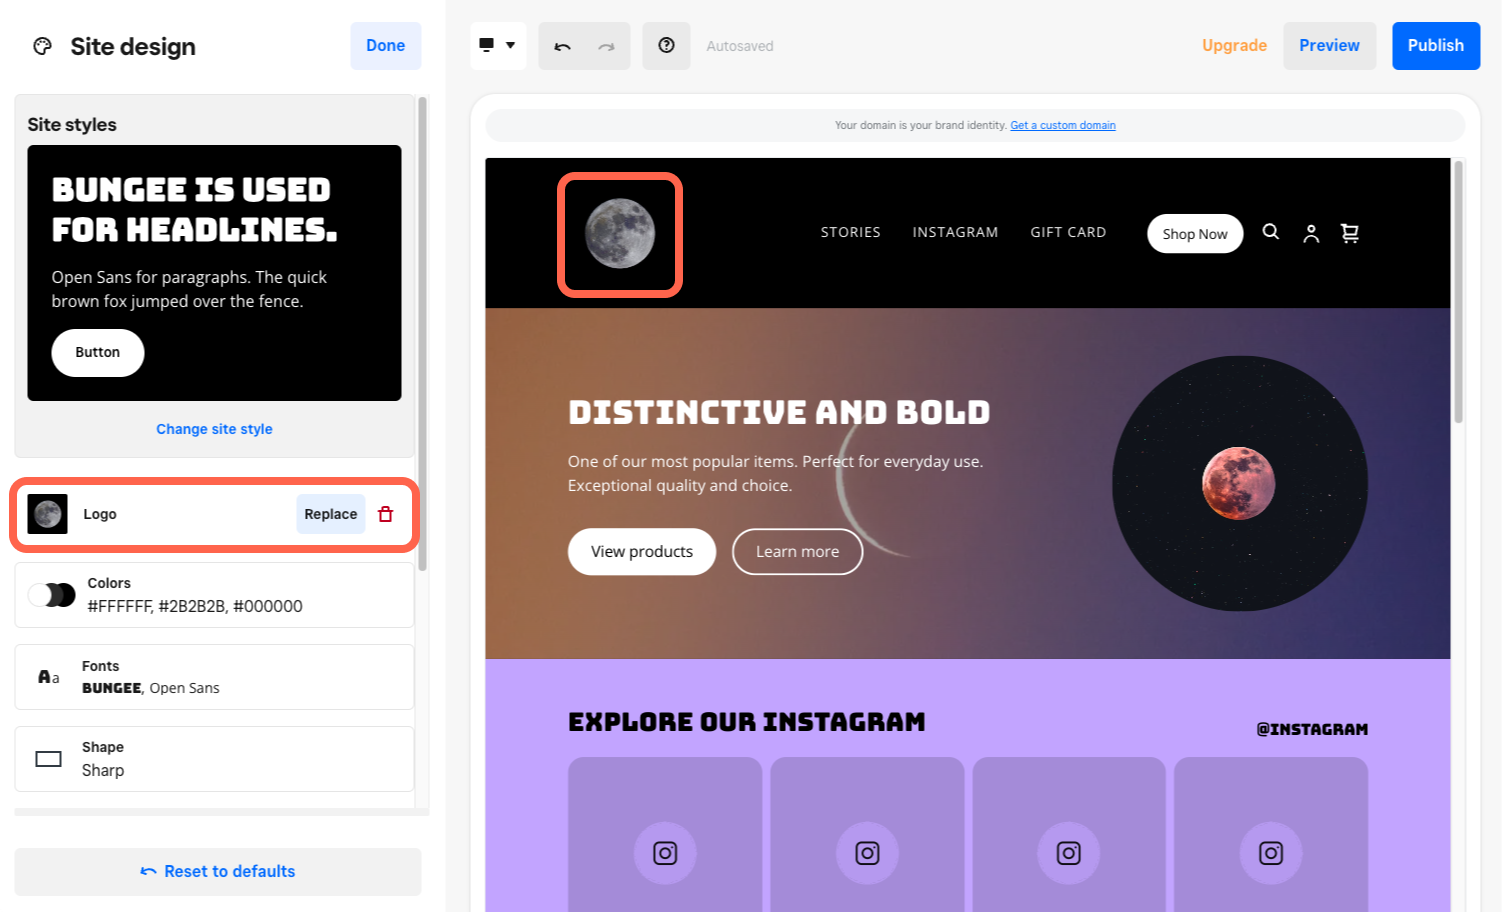This screenshot has width=1502, height=912.
Task: Click the @INSTAGRAM handle link
Action: [x=1312, y=729]
